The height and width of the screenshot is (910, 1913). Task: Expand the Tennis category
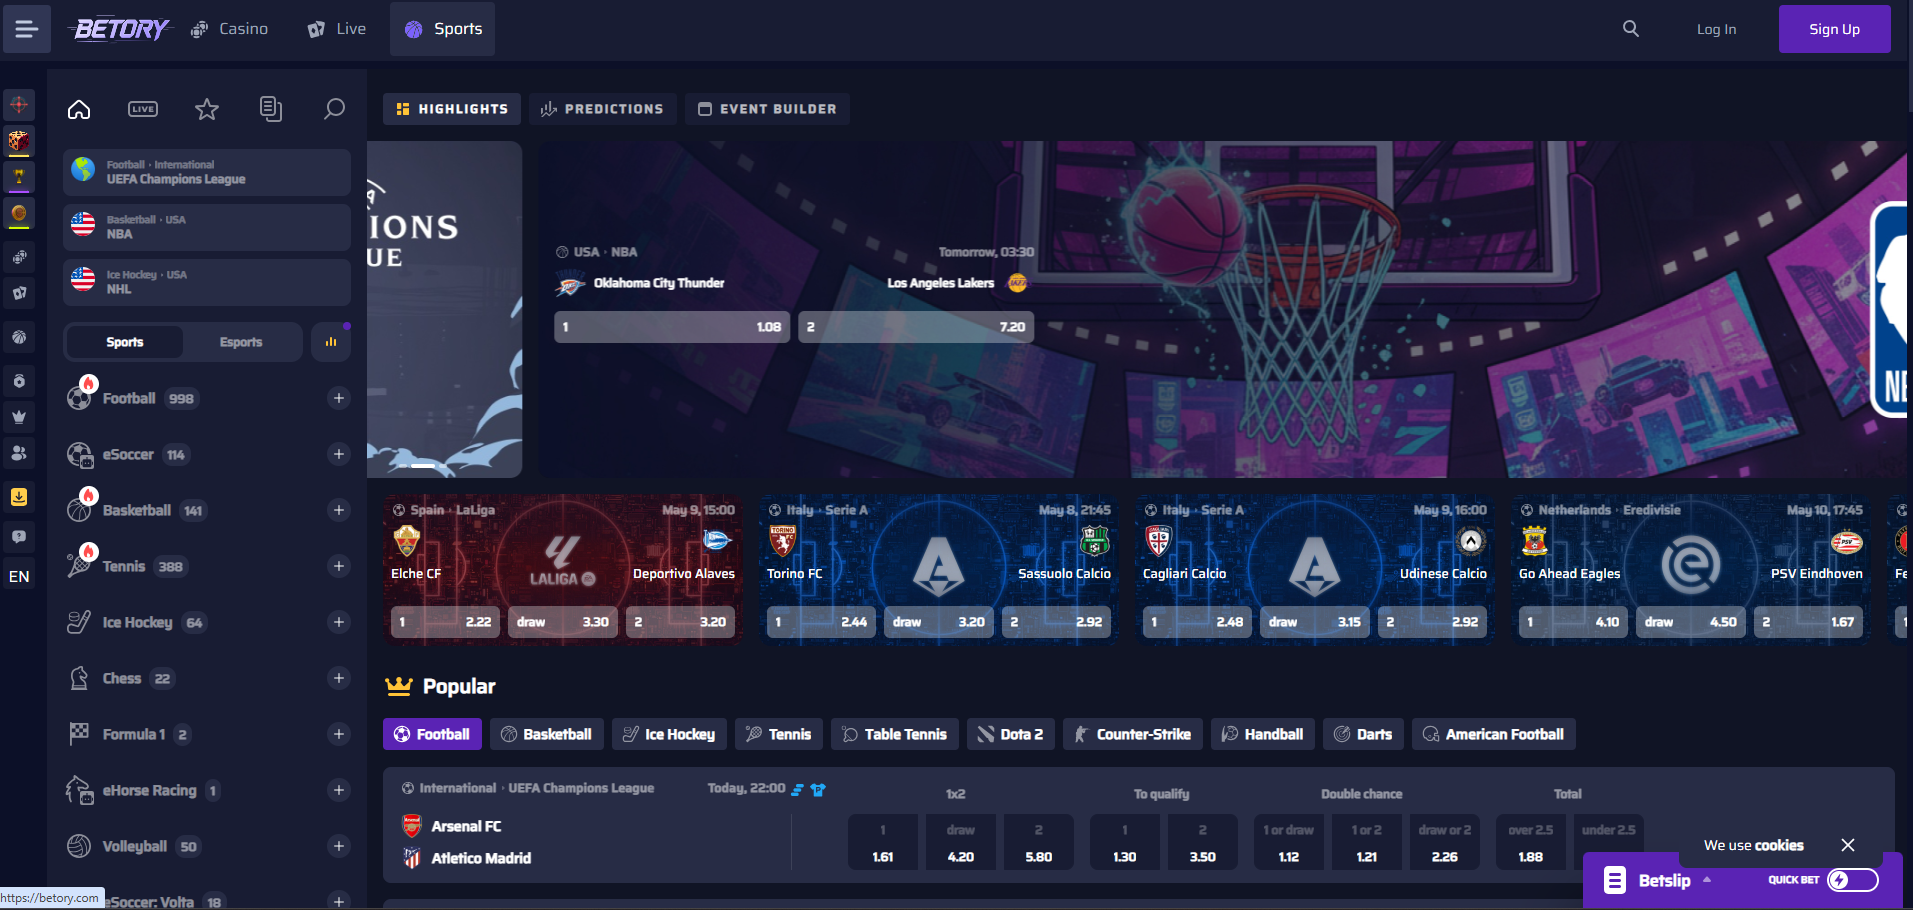click(339, 566)
